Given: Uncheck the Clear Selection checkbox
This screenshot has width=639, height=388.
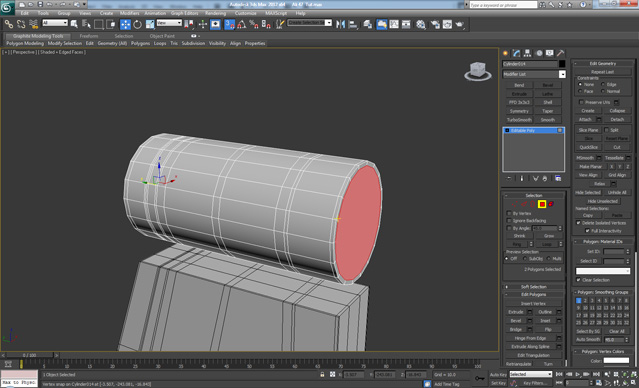Looking at the screenshot, I should [x=578, y=280].
